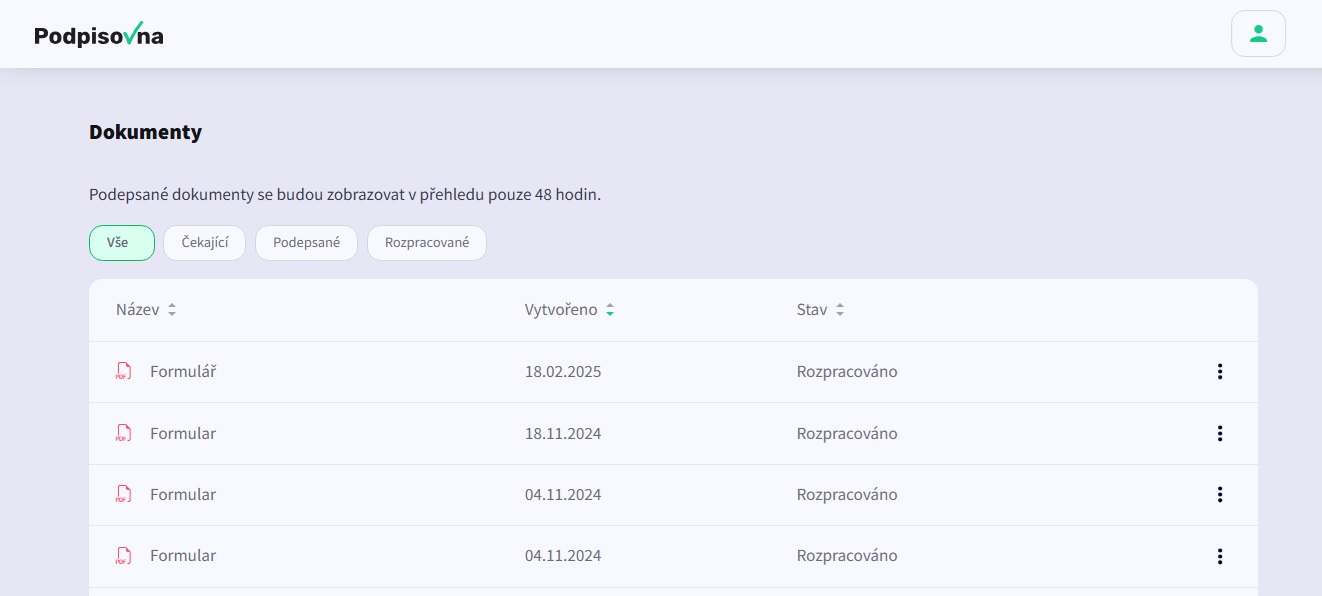The width and height of the screenshot is (1322, 596).
Task: Filter documents by Čekající
Action: click(x=205, y=243)
